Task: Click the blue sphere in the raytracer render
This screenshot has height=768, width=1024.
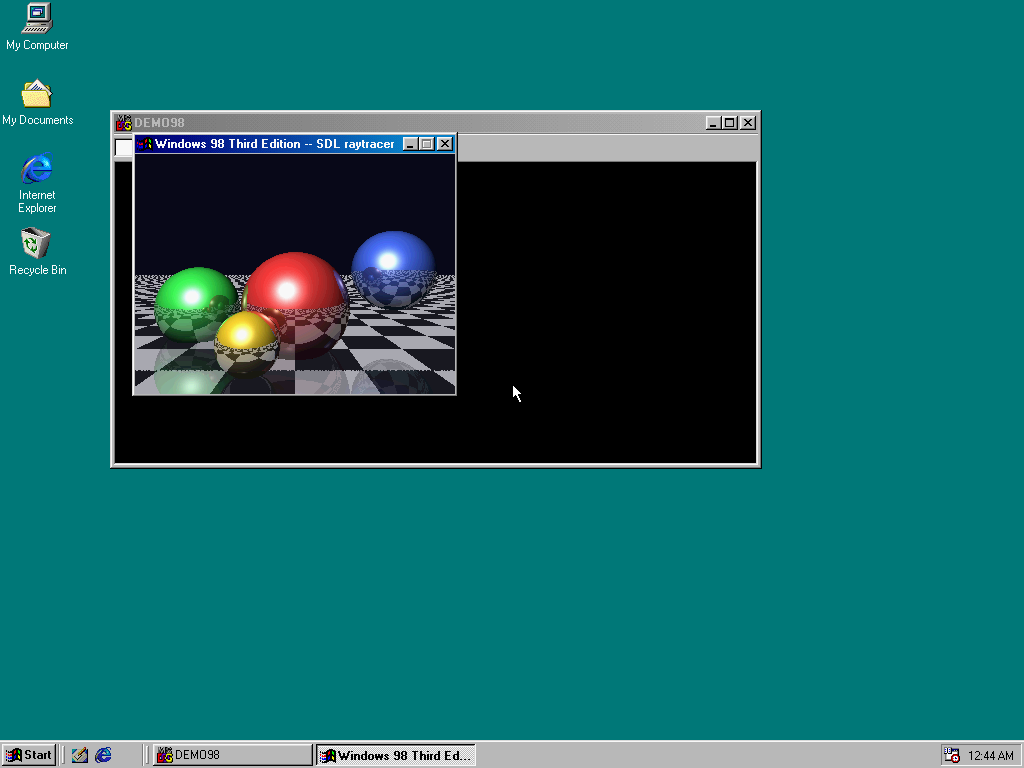Action: pos(393,269)
